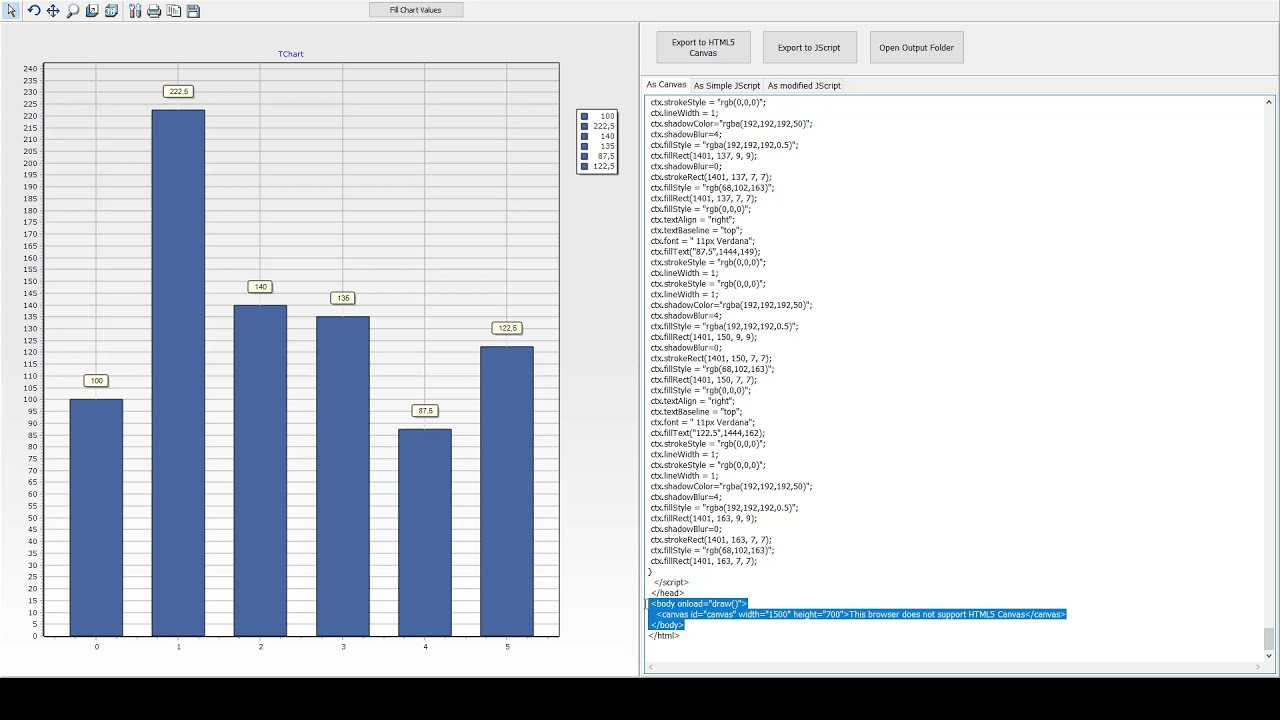Screen dimensions: 1280x720
Task: Toggle the 3D view icon
Action: click(111, 11)
